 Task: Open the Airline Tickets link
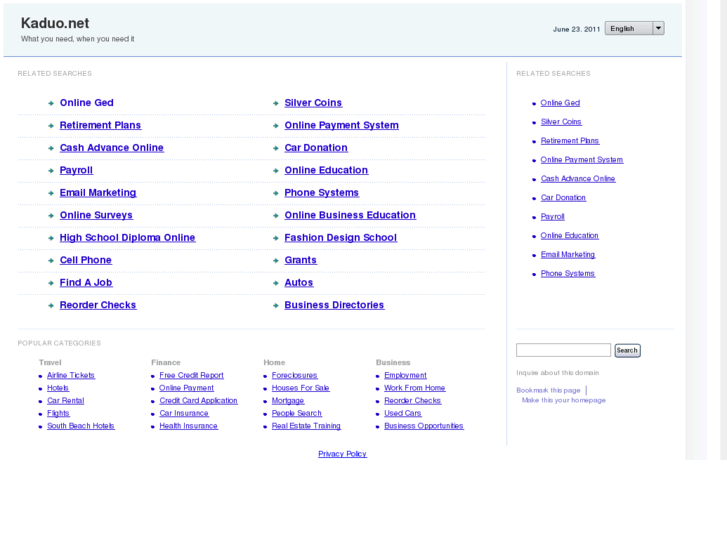[x=70, y=375]
